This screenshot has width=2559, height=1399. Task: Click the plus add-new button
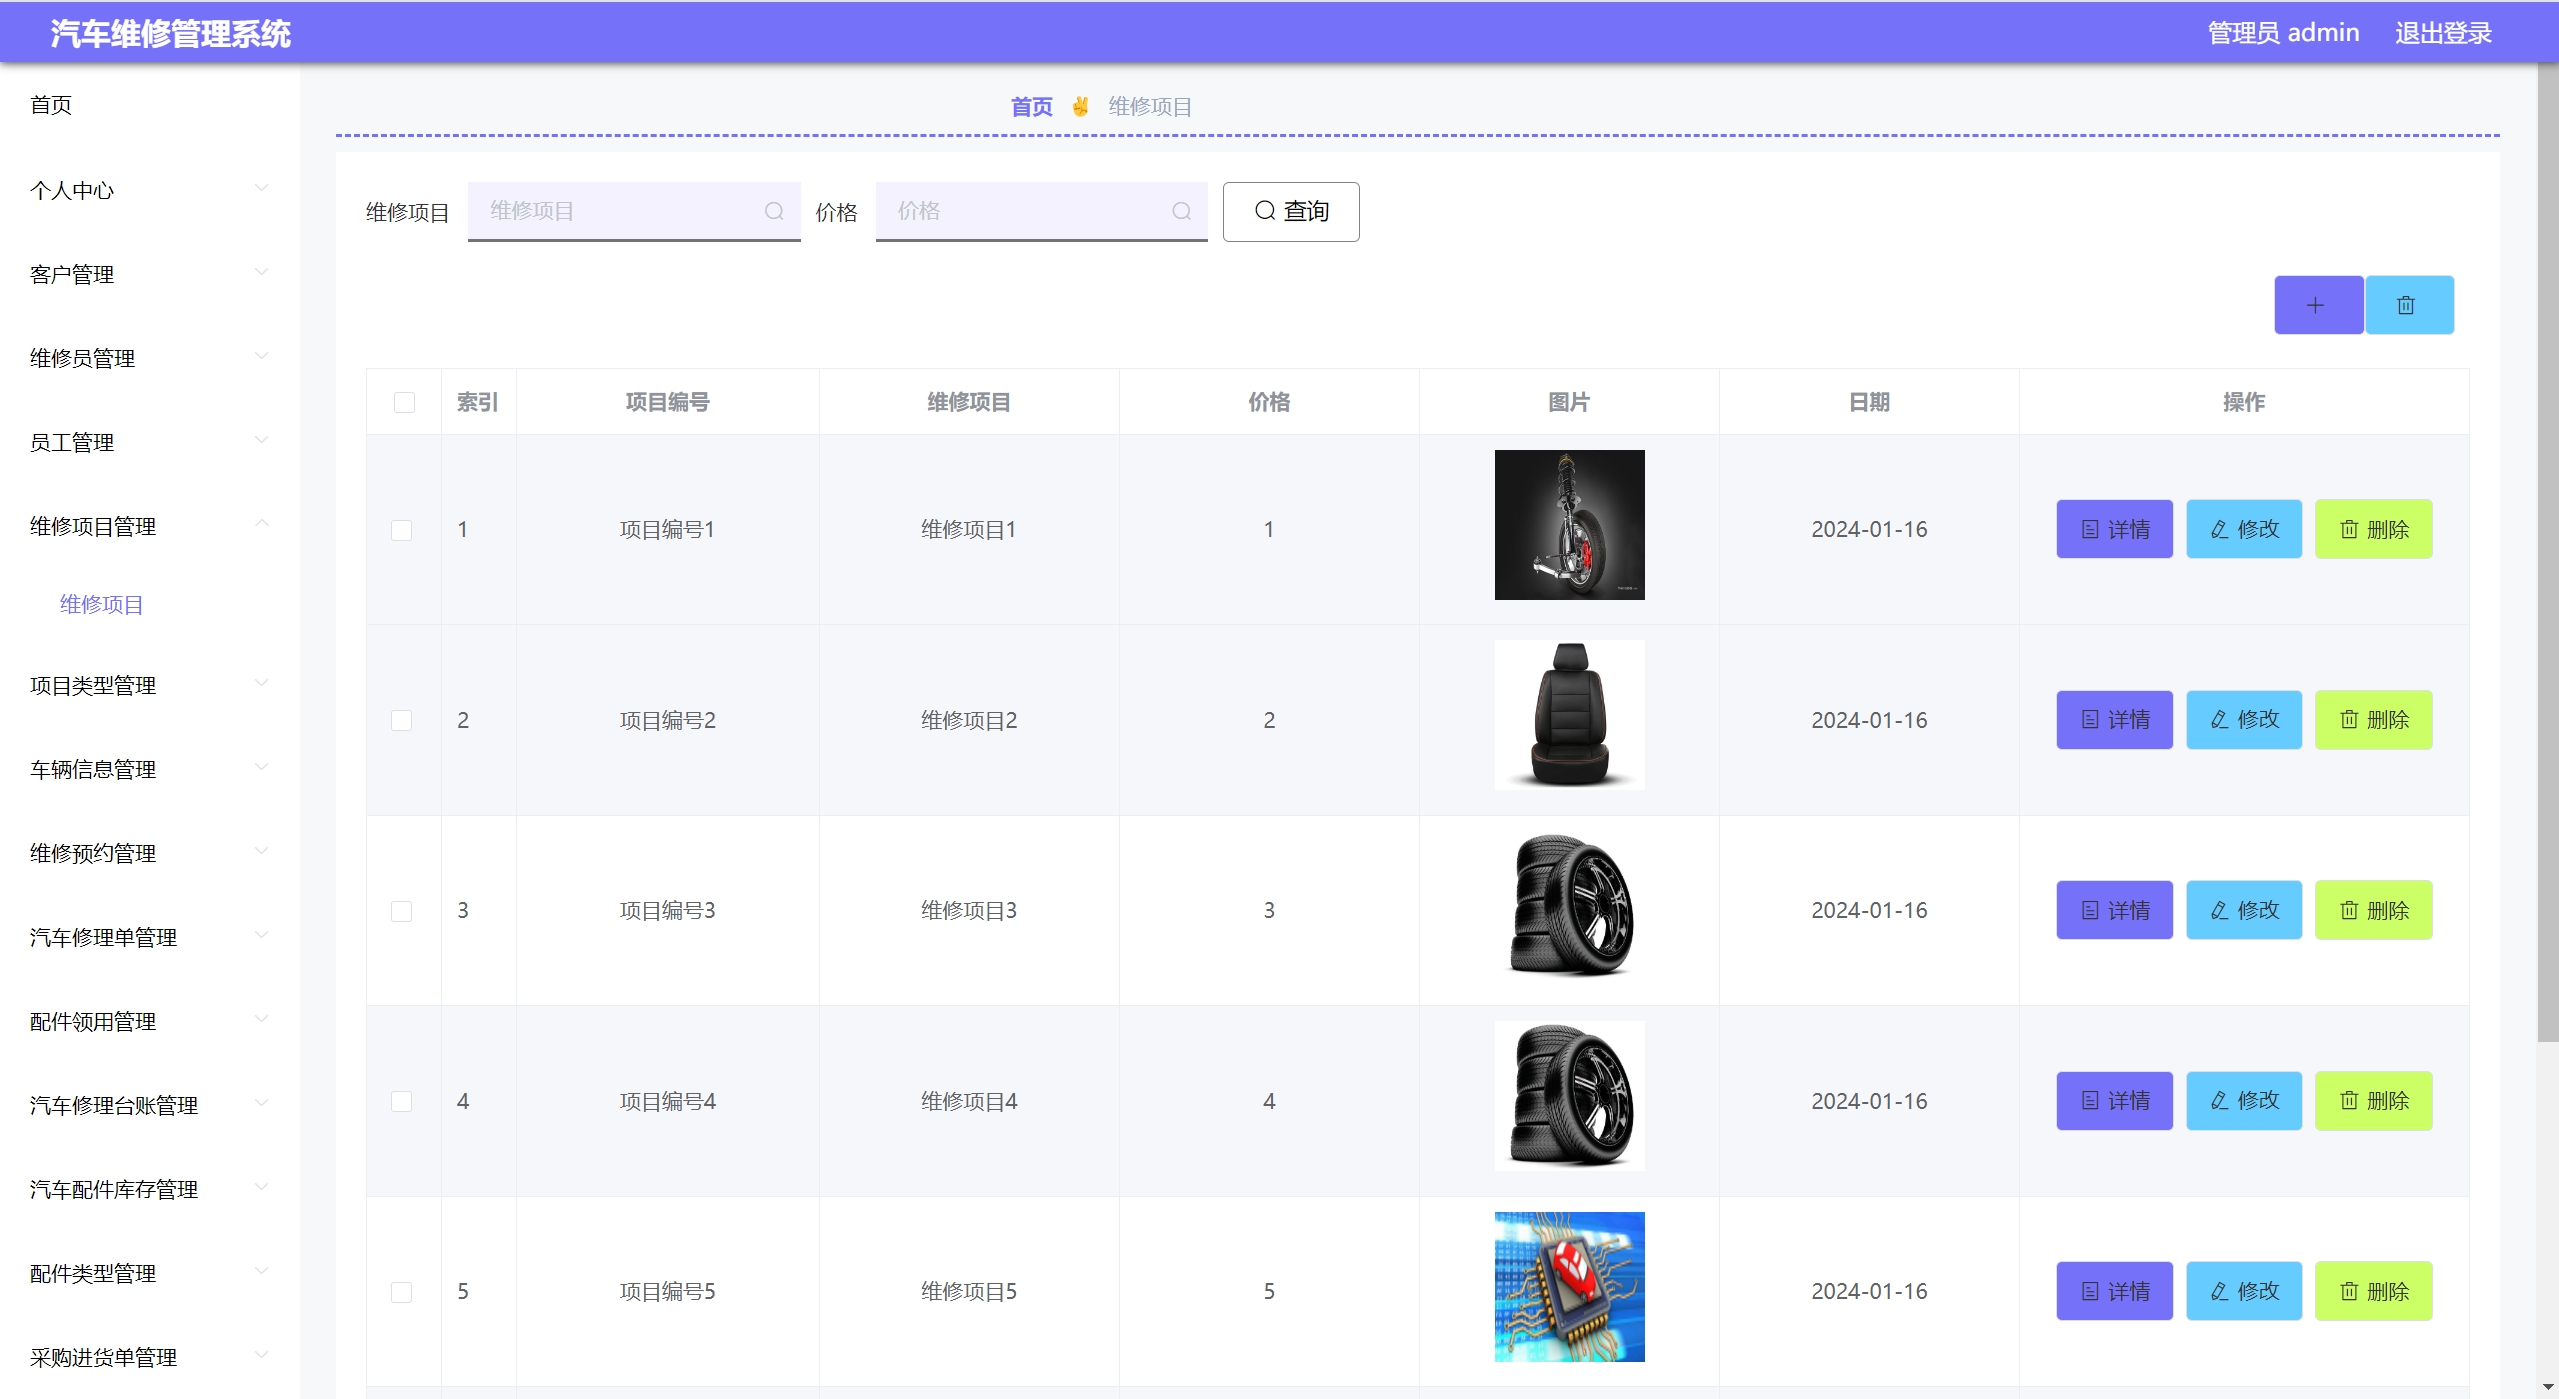point(2317,305)
